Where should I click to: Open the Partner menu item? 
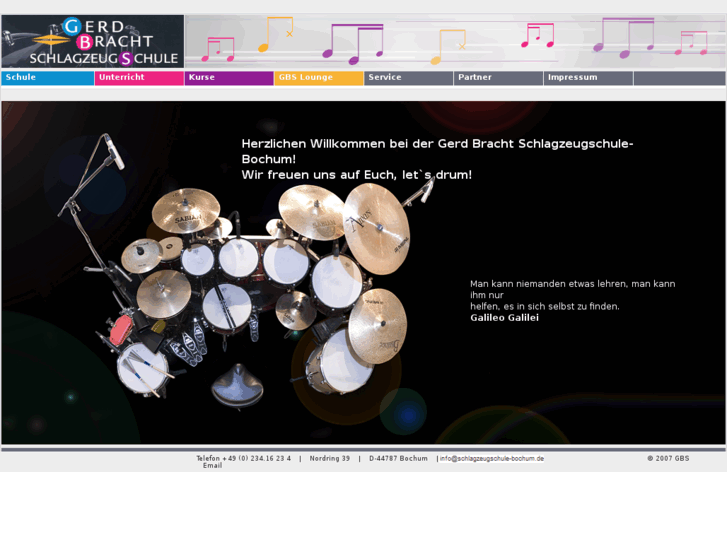point(498,78)
